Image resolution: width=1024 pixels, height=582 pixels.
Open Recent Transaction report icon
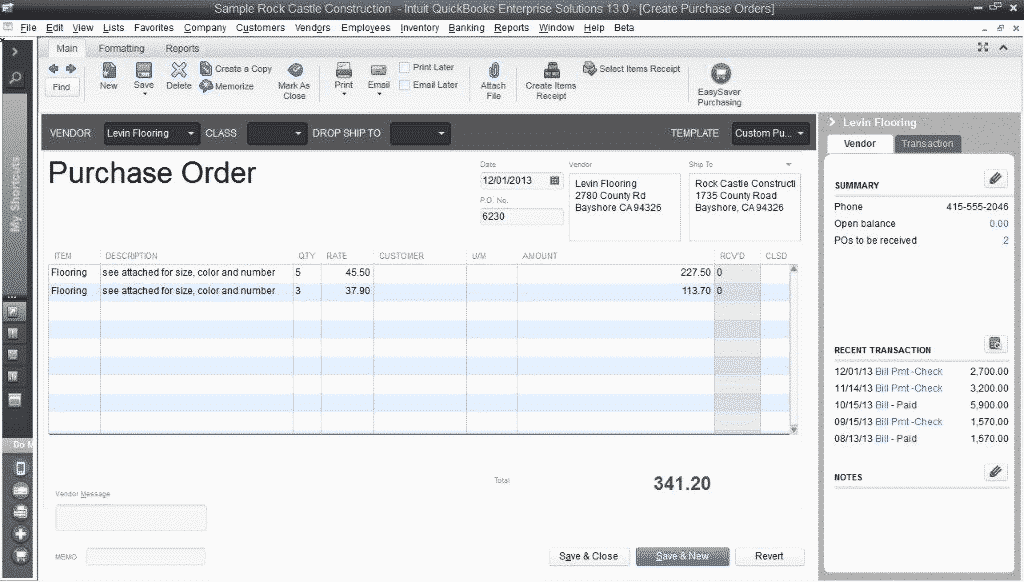pos(995,344)
